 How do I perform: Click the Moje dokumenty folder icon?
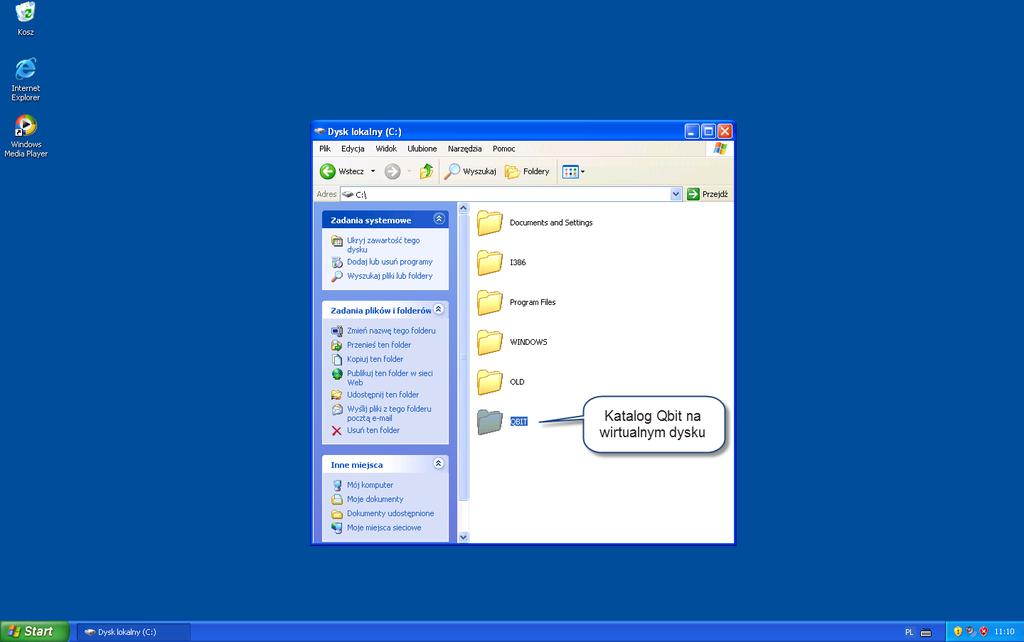point(337,500)
